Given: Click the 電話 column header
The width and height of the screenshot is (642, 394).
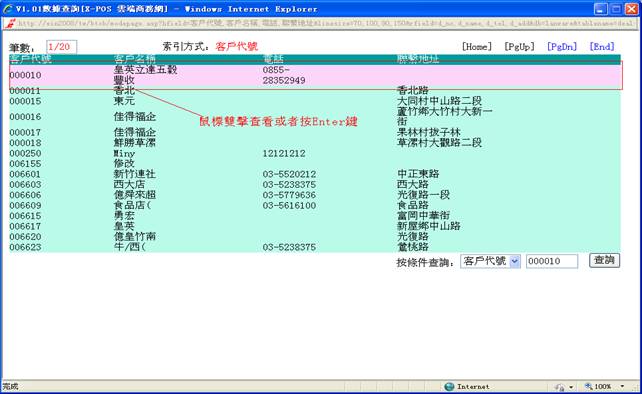Looking at the screenshot, I should pyautogui.click(x=273, y=59).
